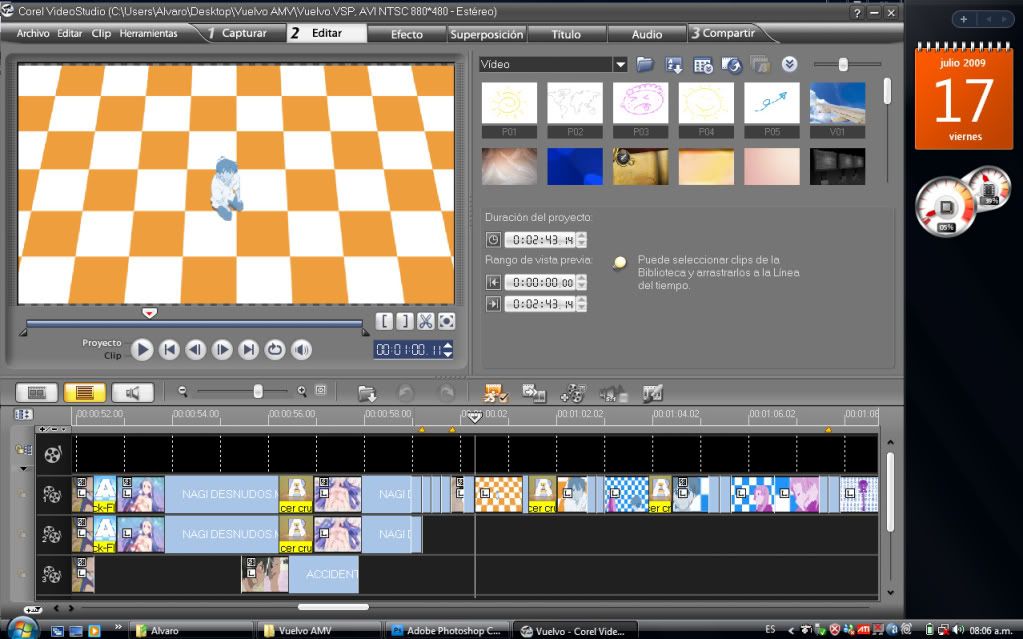Click the greyed surround sound mixer icon
This screenshot has height=639, width=1023.
pyautogui.click(x=613, y=393)
